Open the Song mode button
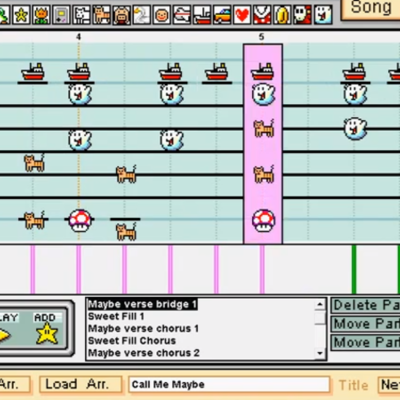 pyautogui.click(x=371, y=8)
